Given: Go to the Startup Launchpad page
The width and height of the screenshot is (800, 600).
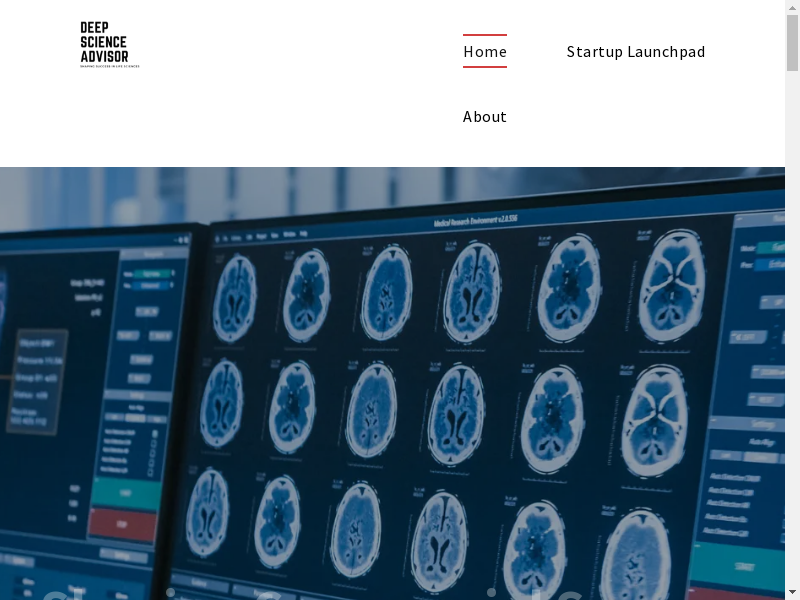Looking at the screenshot, I should 636,52.
